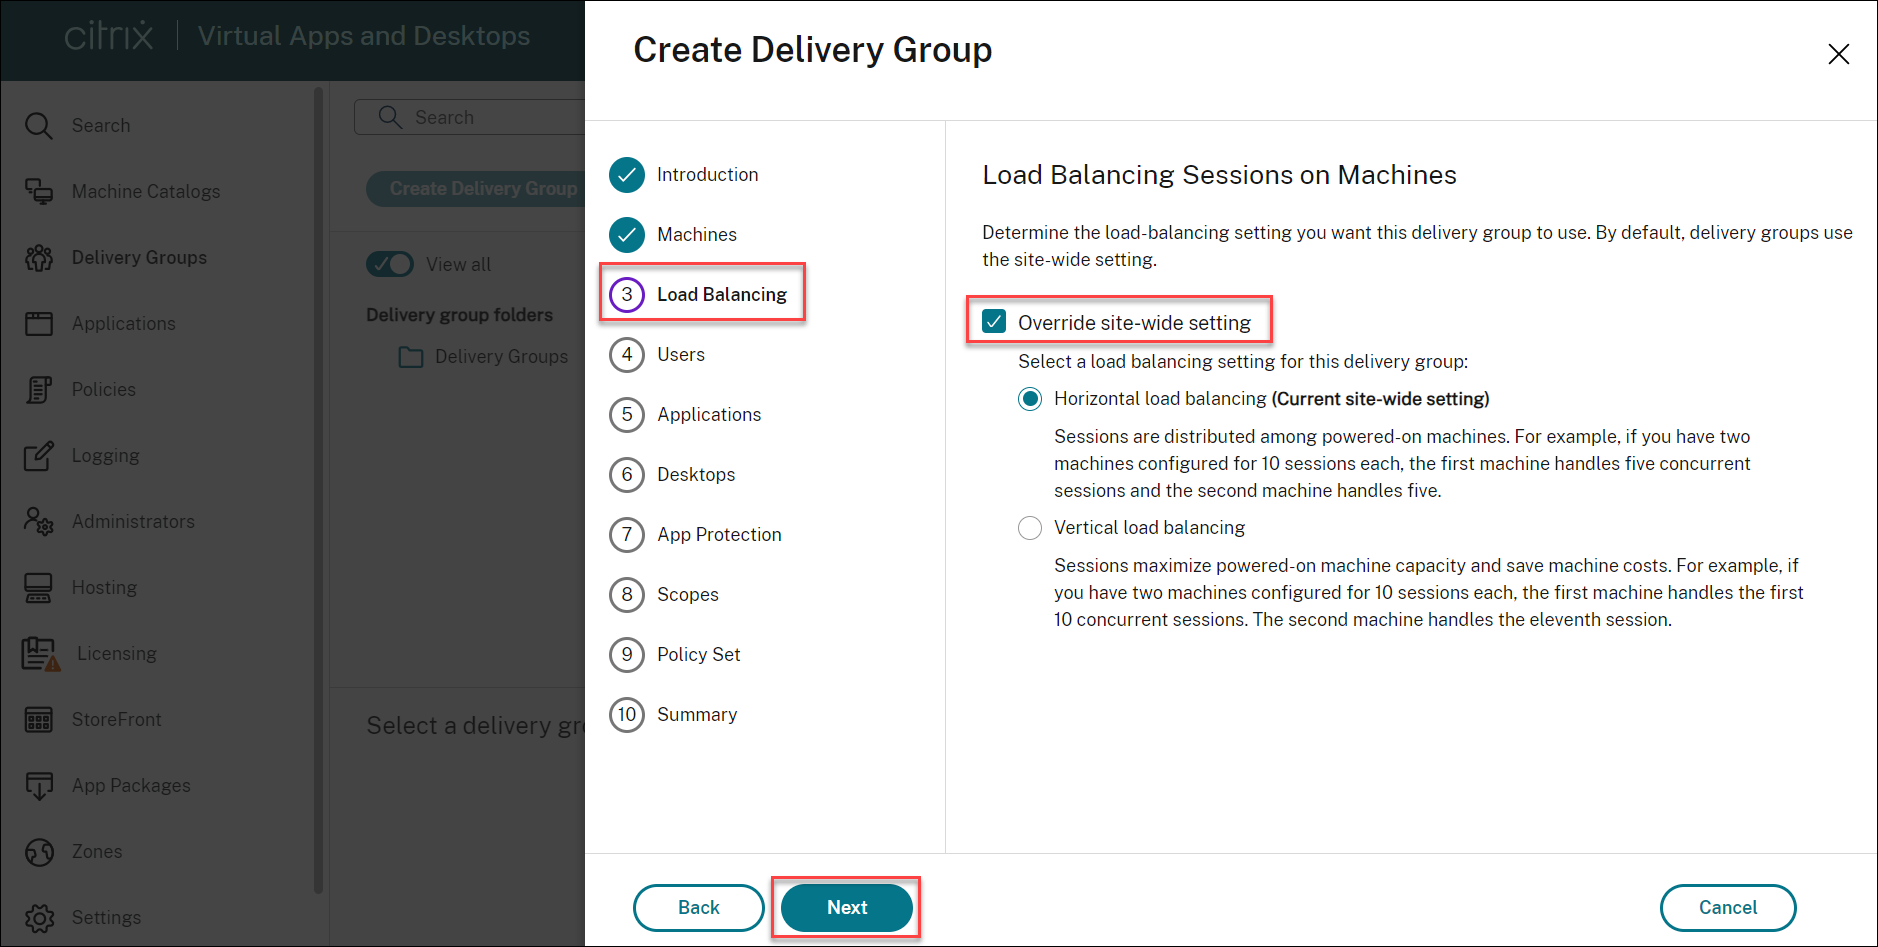1878x947 pixels.
Task: Open the Administrators section
Action: [132, 521]
